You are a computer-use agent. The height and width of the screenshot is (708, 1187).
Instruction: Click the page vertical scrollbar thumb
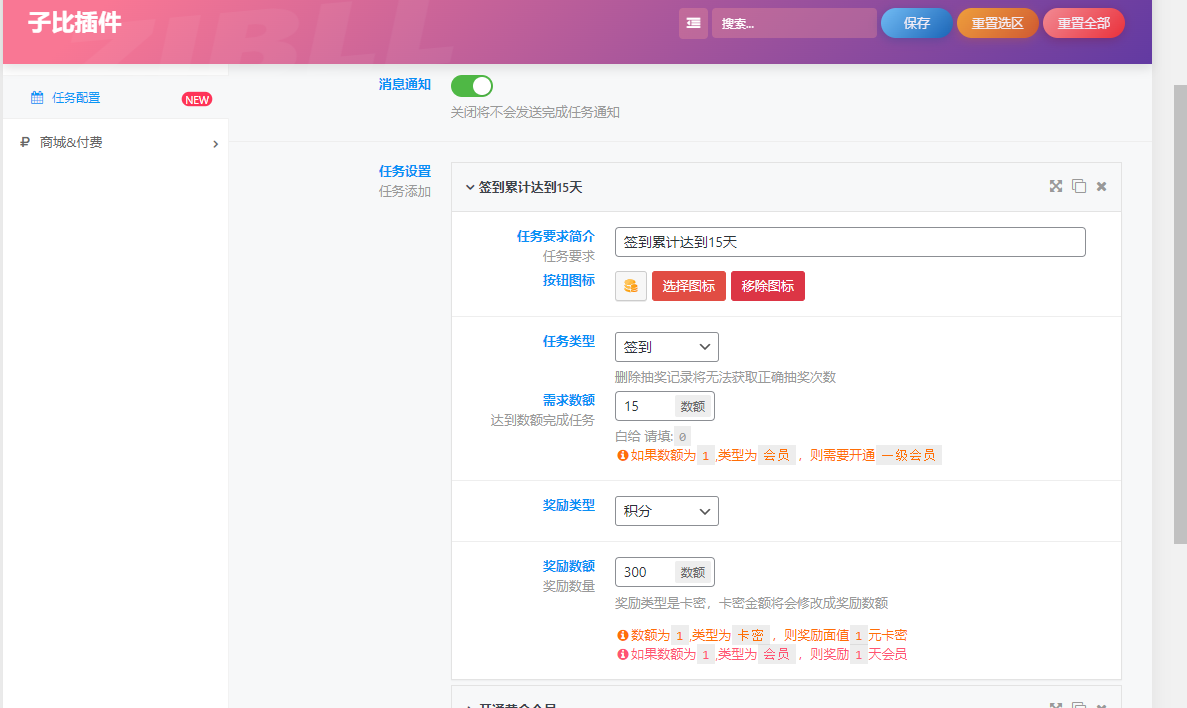pos(1180,314)
